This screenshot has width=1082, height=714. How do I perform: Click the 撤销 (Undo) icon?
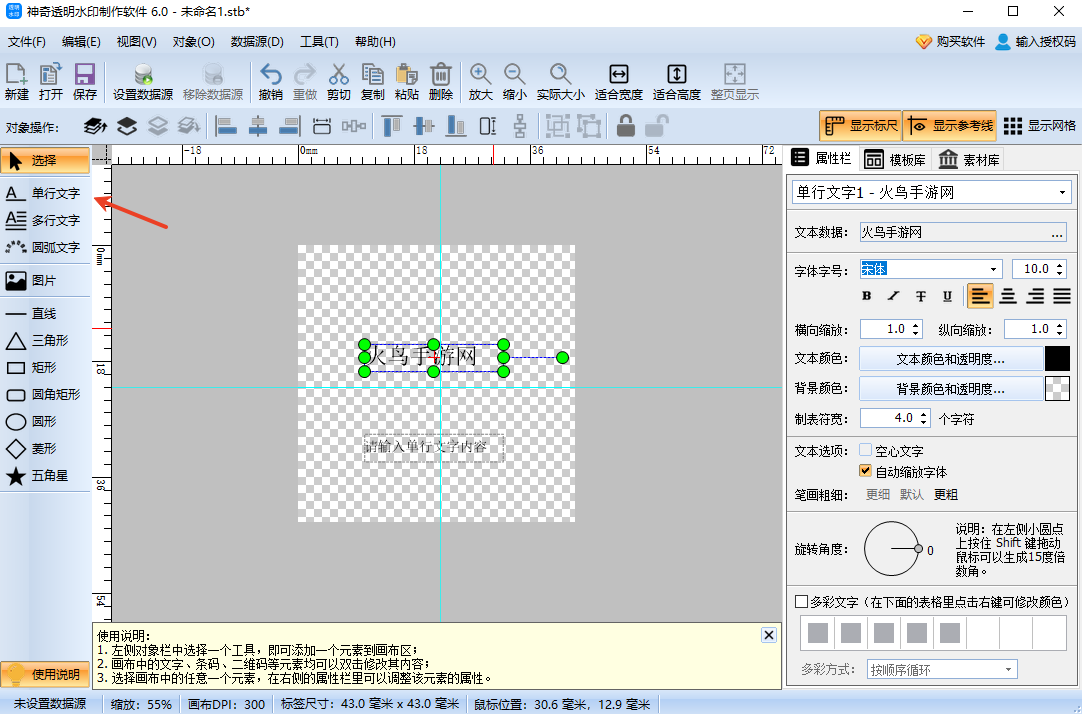point(270,82)
